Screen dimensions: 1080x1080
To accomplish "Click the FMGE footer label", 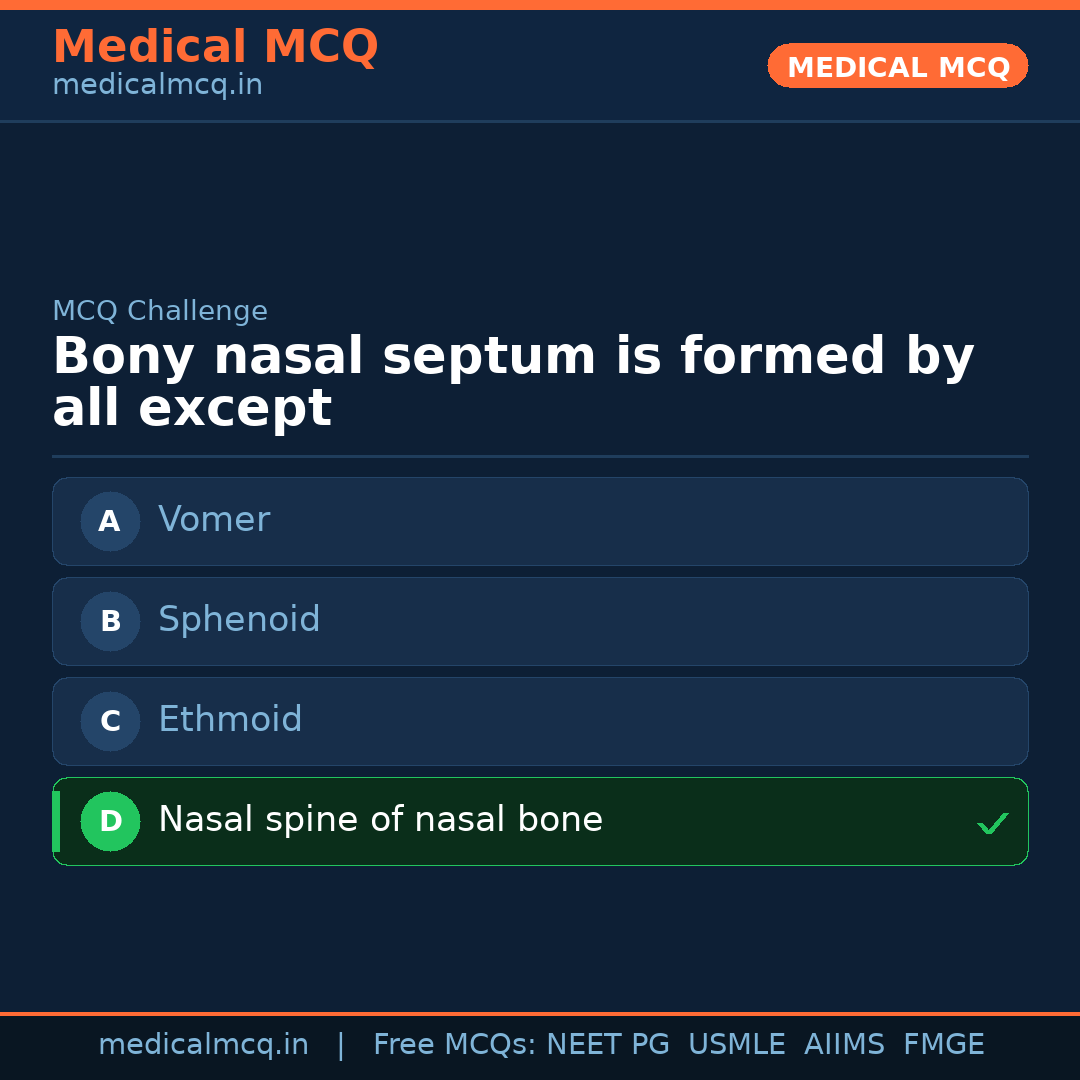I will (943, 1045).
